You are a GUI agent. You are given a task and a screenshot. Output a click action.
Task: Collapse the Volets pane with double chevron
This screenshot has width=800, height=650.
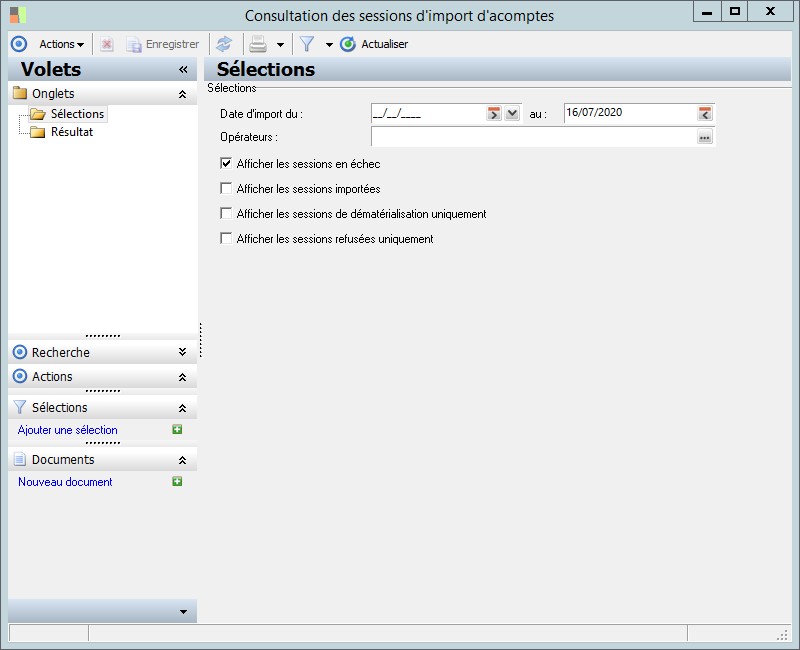tap(183, 69)
